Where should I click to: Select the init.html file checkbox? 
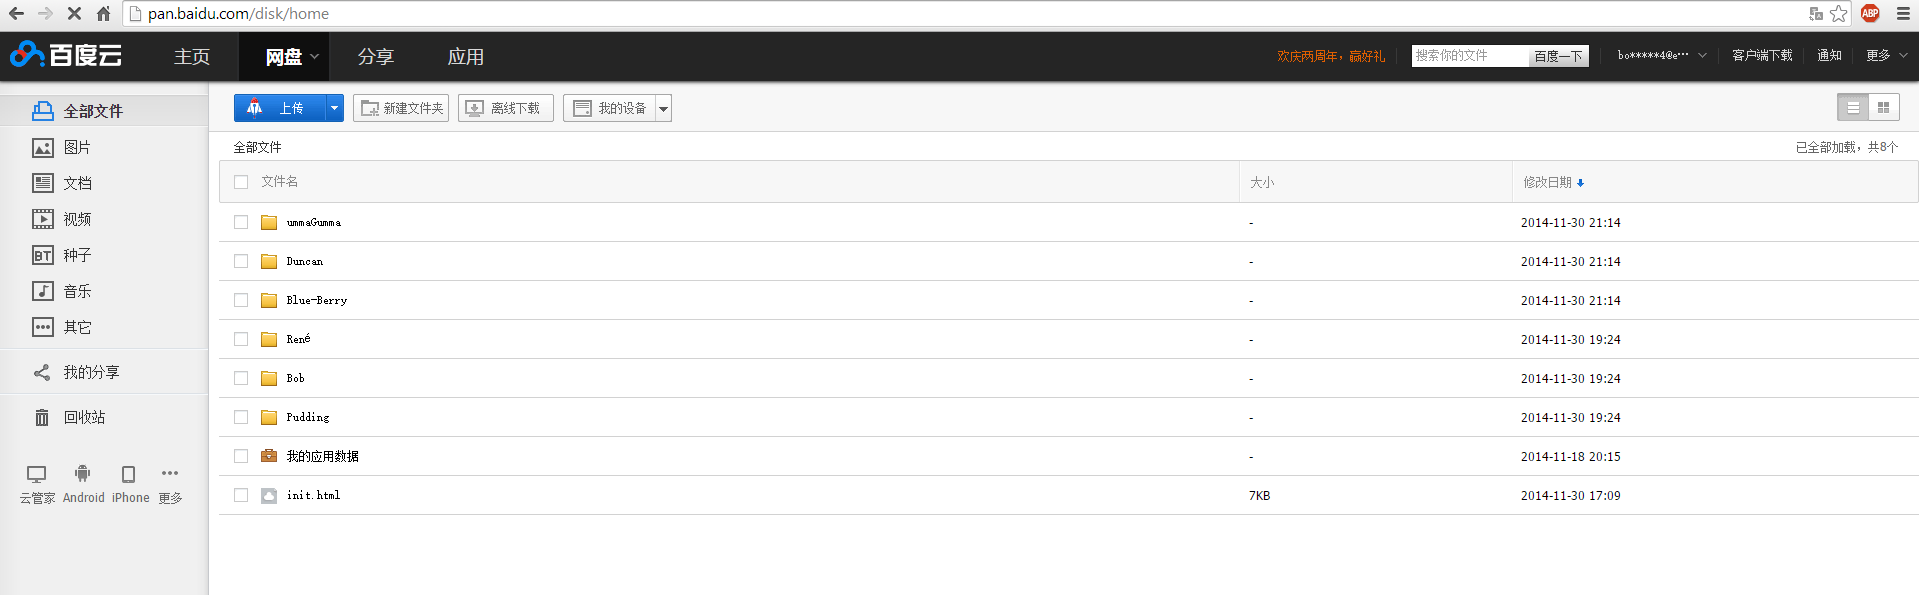(241, 495)
